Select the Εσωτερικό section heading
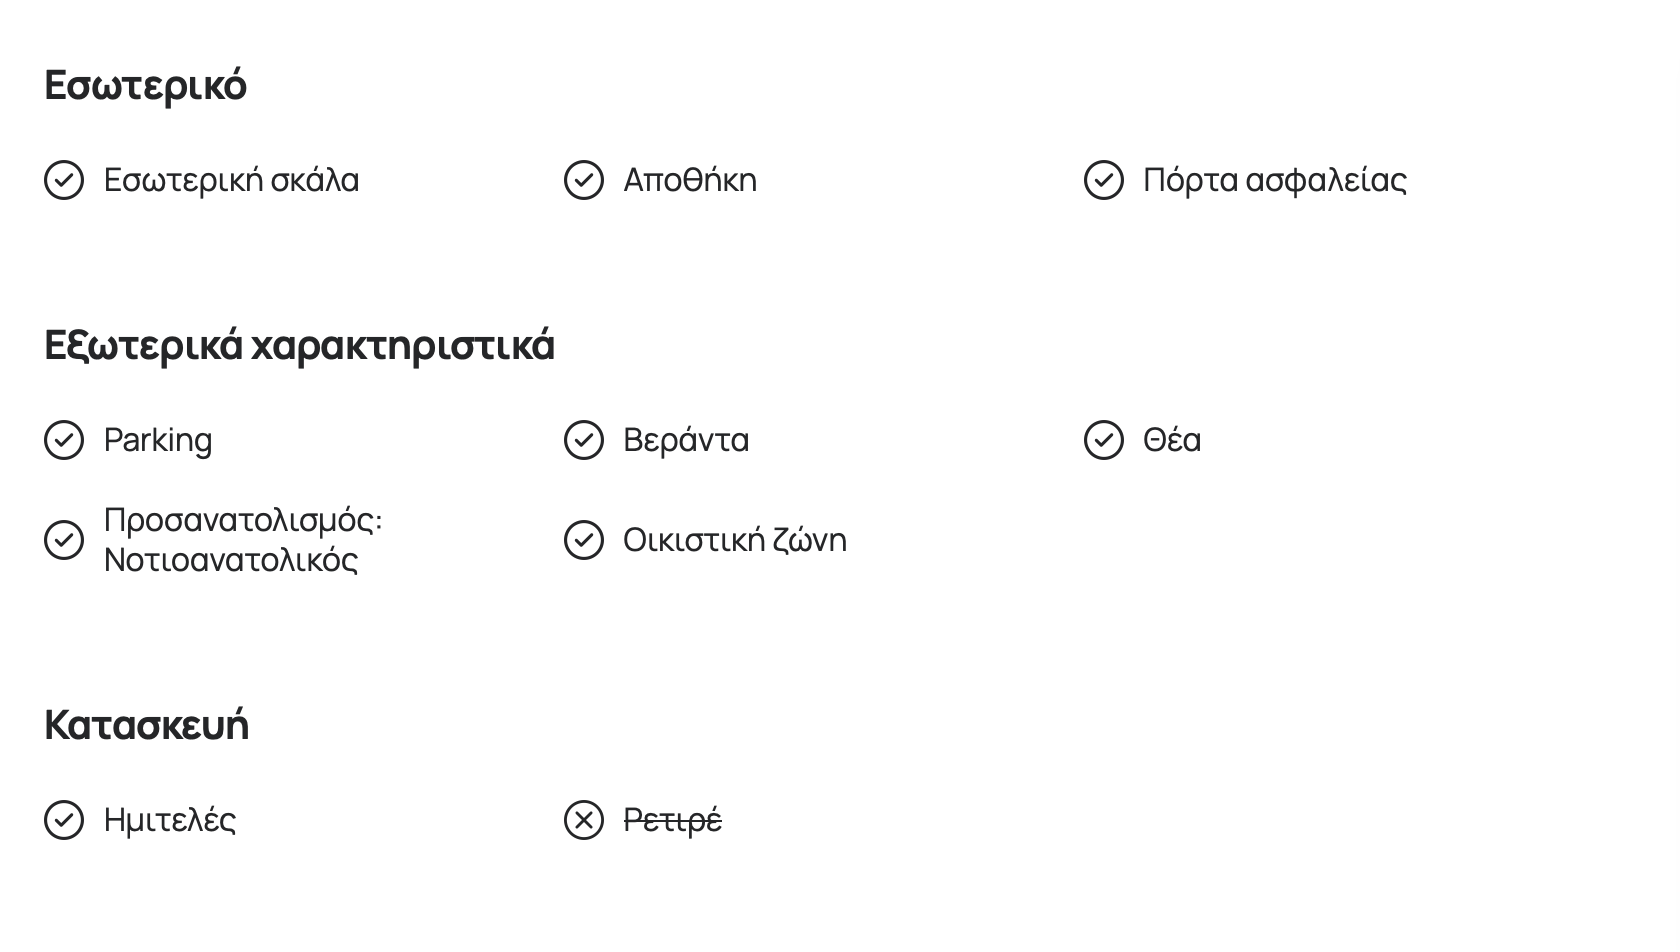1680x952 pixels. [146, 85]
